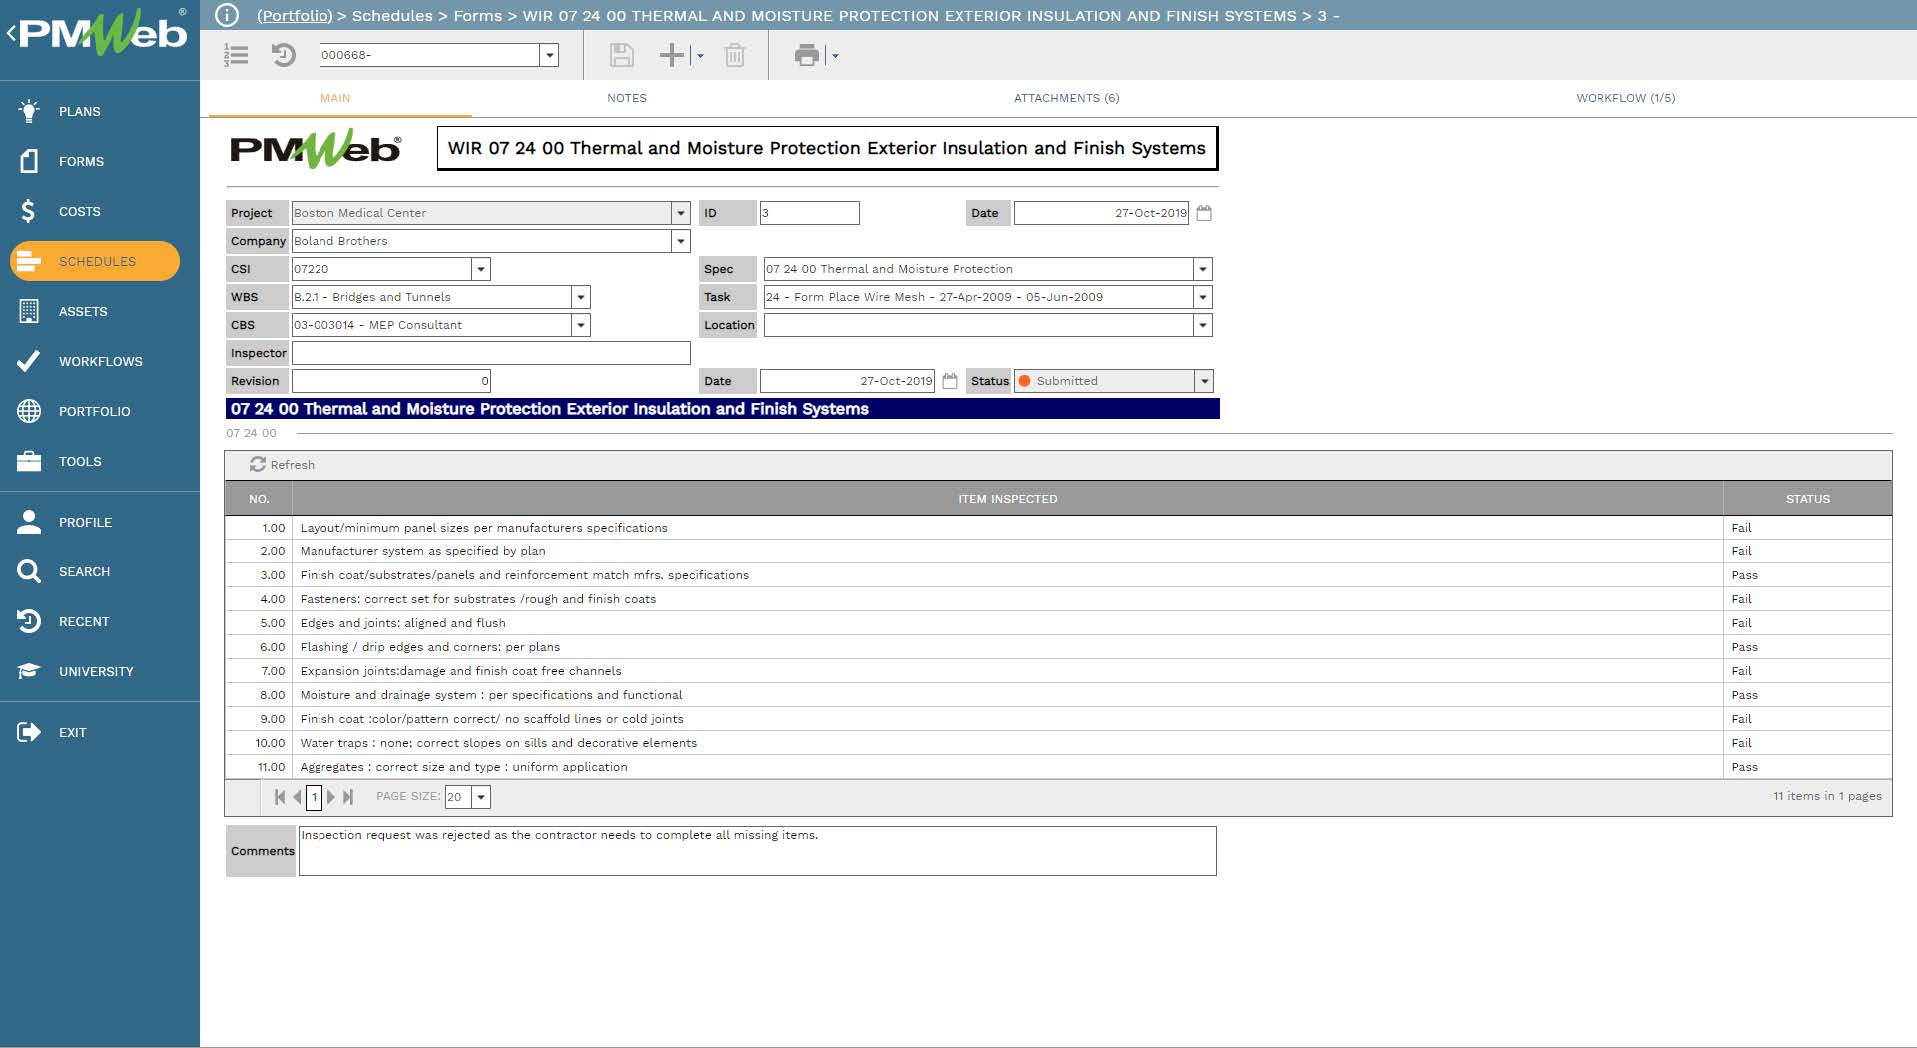This screenshot has width=1917, height=1048.
Task: Expand the Project dropdown
Action: tap(681, 213)
